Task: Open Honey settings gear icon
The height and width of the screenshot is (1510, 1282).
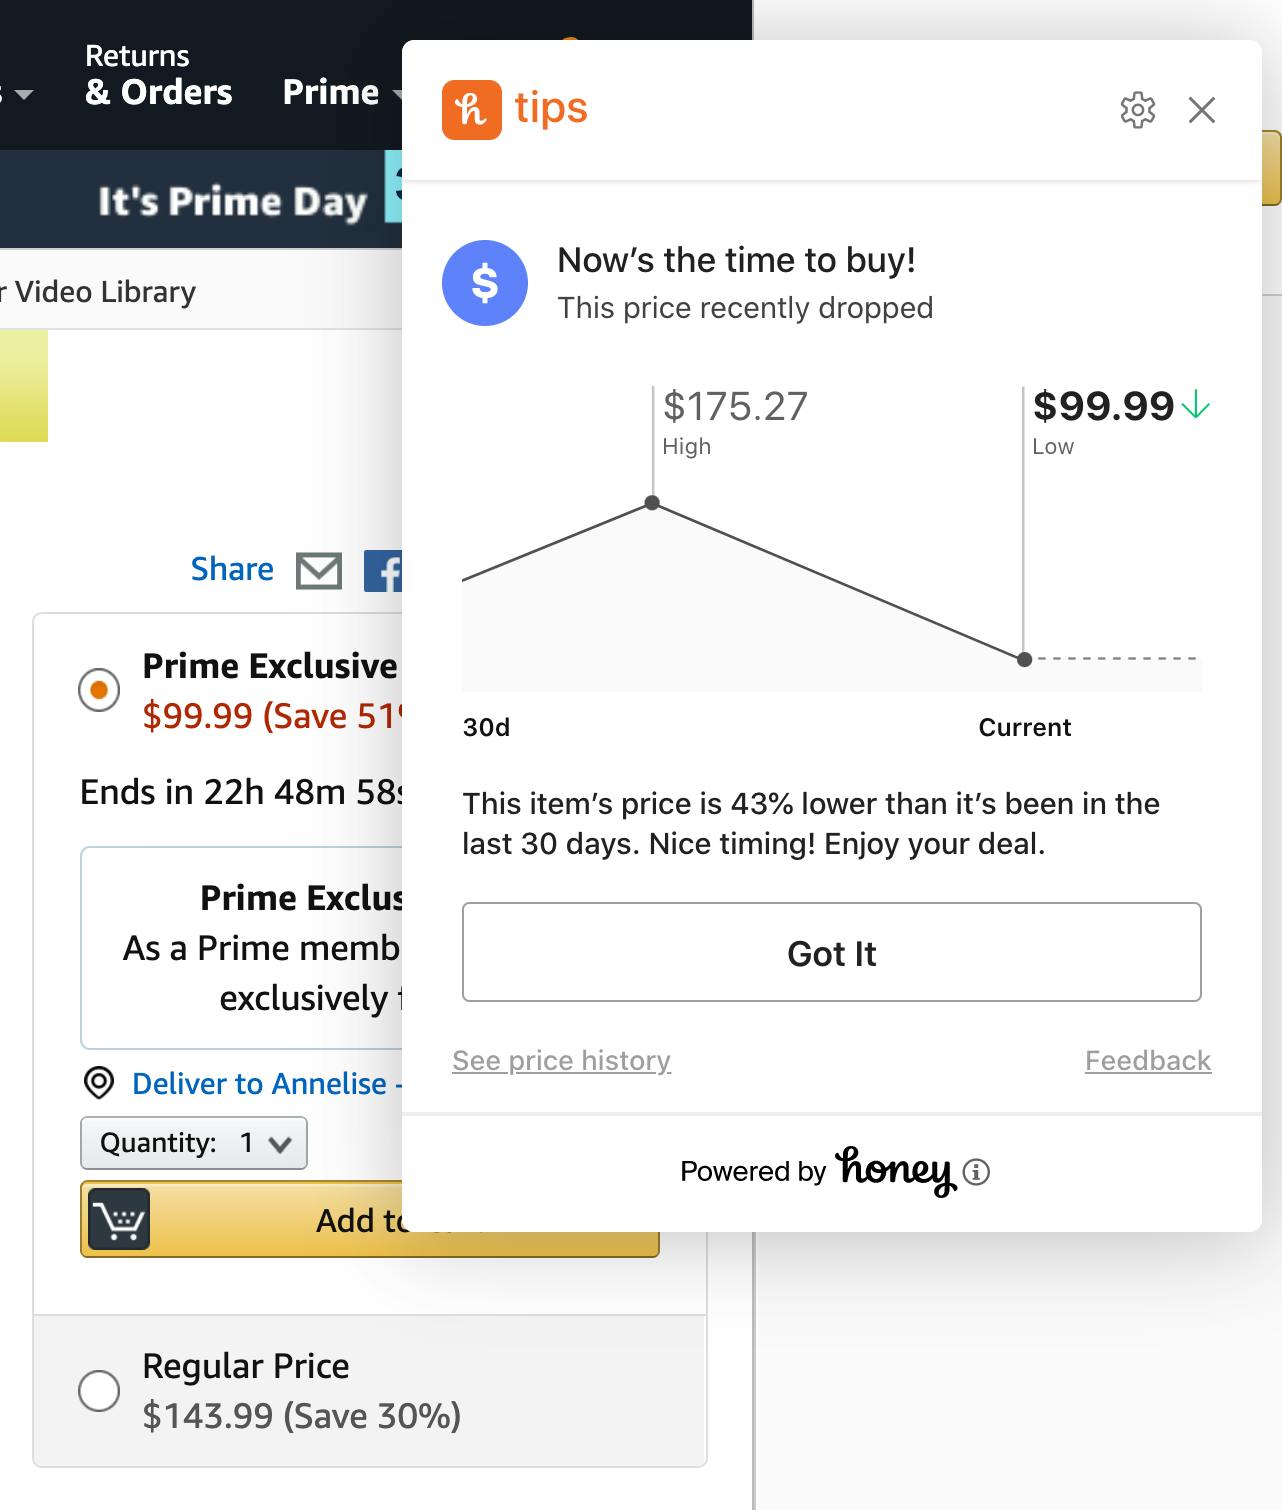Action: pyautogui.click(x=1137, y=110)
